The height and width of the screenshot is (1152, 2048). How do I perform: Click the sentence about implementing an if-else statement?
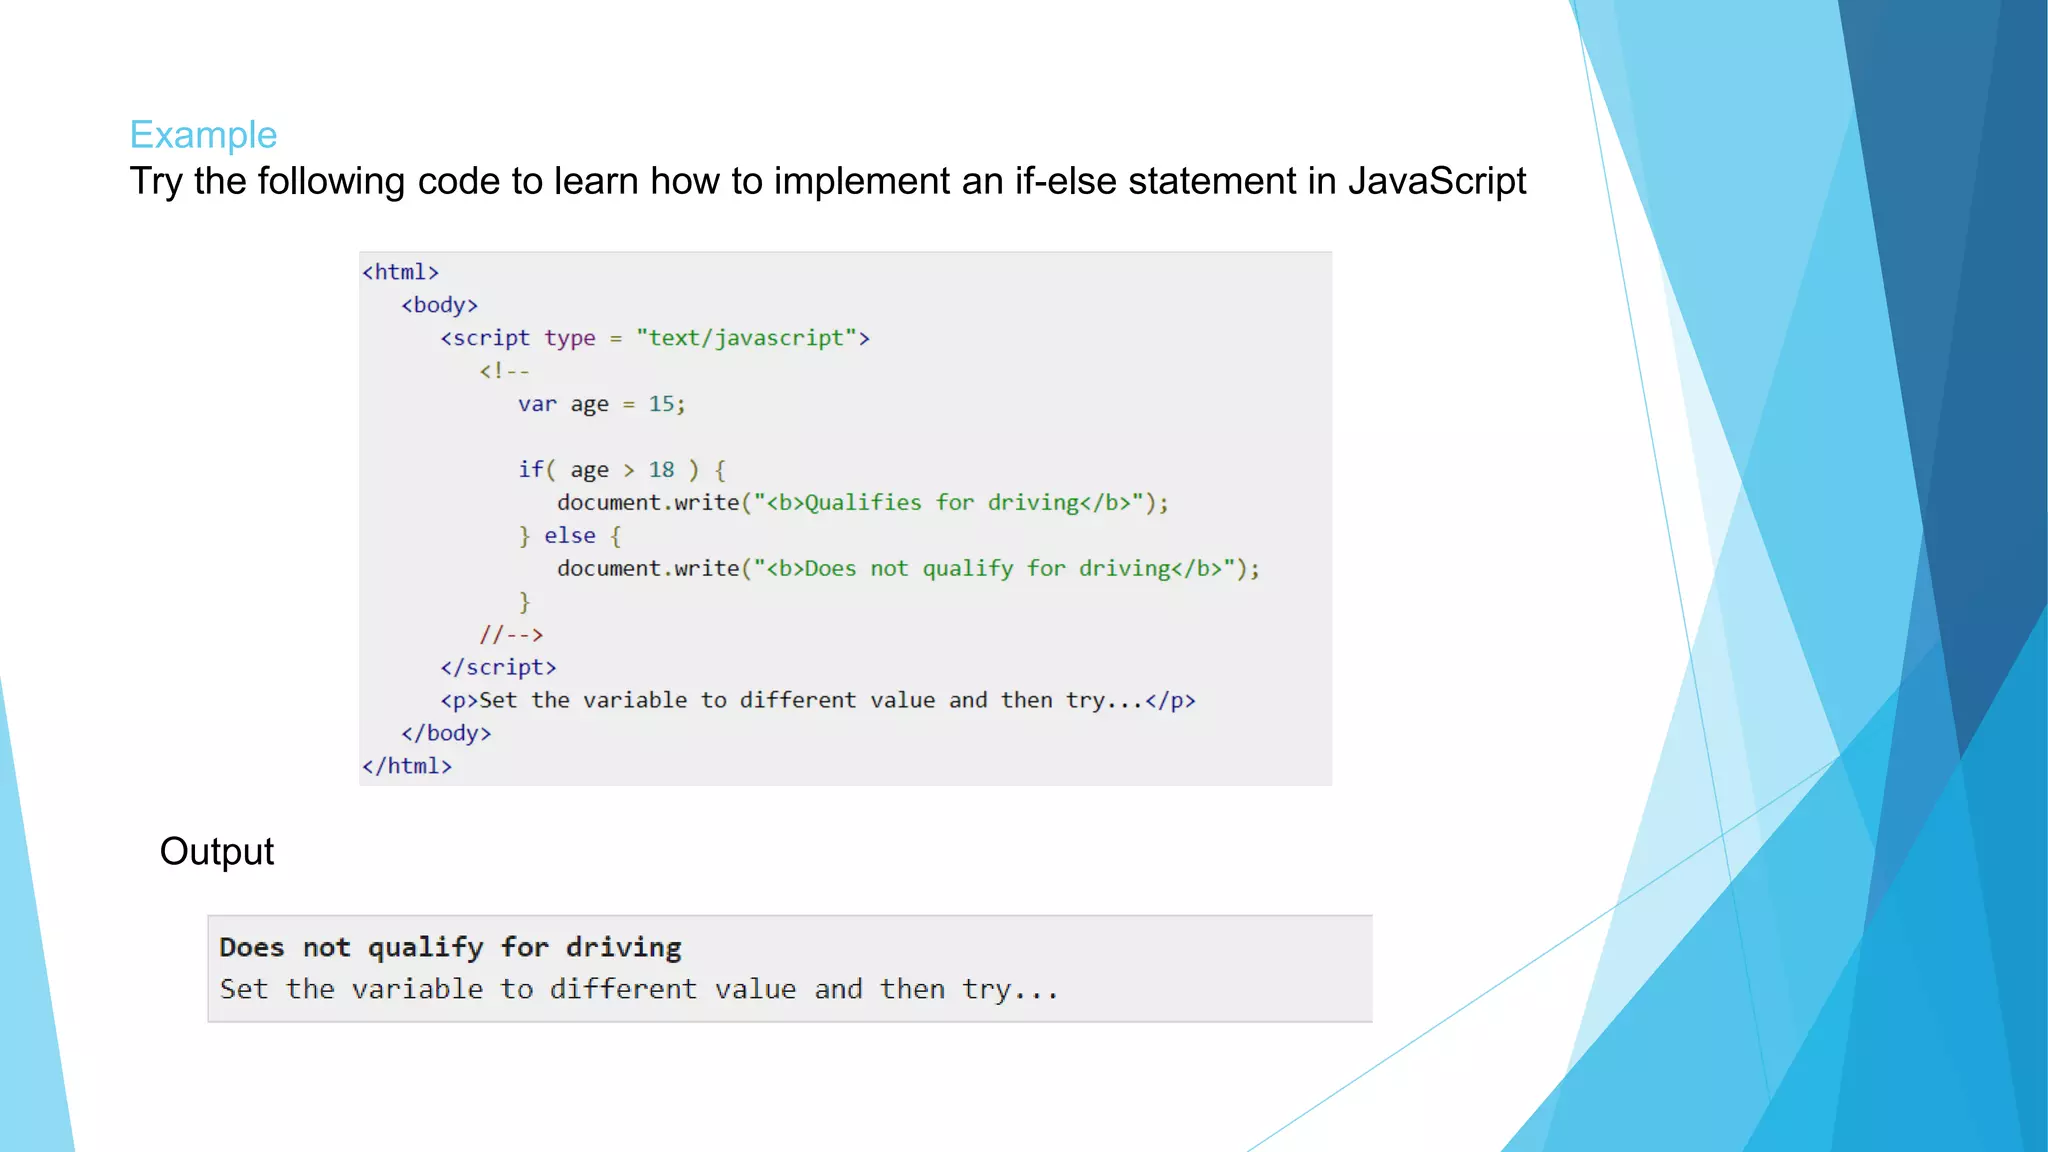click(x=827, y=182)
